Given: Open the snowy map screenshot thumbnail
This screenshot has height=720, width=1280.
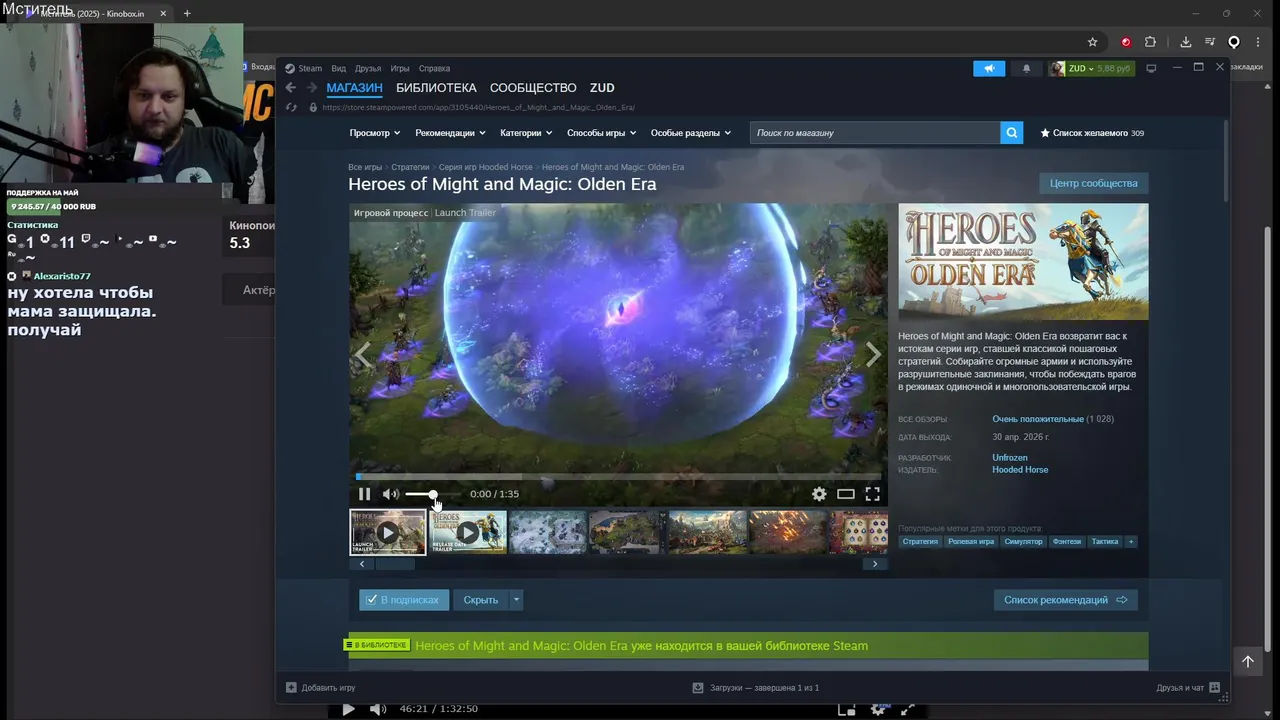Looking at the screenshot, I should [547, 532].
